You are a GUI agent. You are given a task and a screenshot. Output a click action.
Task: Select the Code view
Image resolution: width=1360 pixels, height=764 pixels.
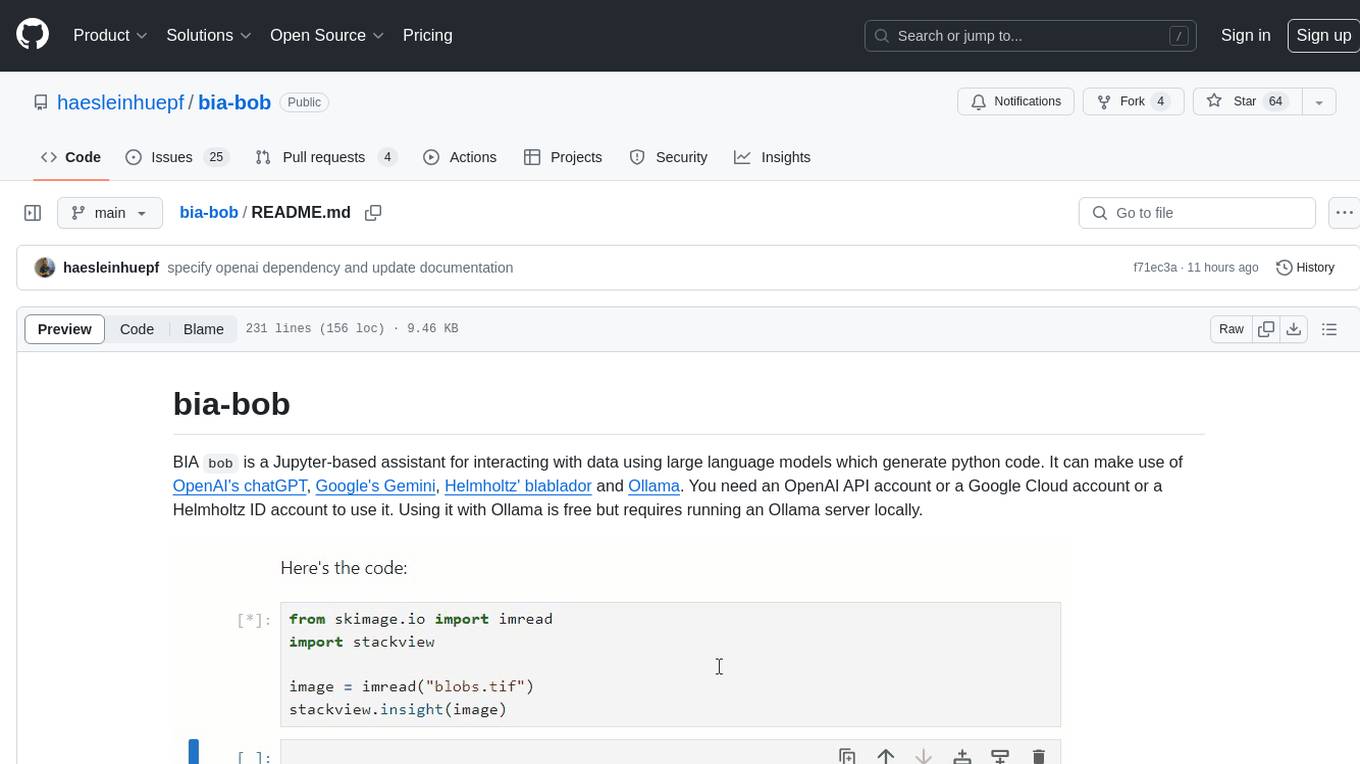click(137, 329)
